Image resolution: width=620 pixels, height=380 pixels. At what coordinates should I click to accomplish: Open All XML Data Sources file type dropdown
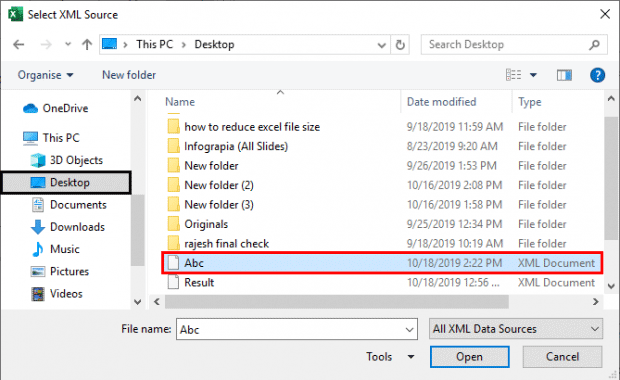coord(516,329)
